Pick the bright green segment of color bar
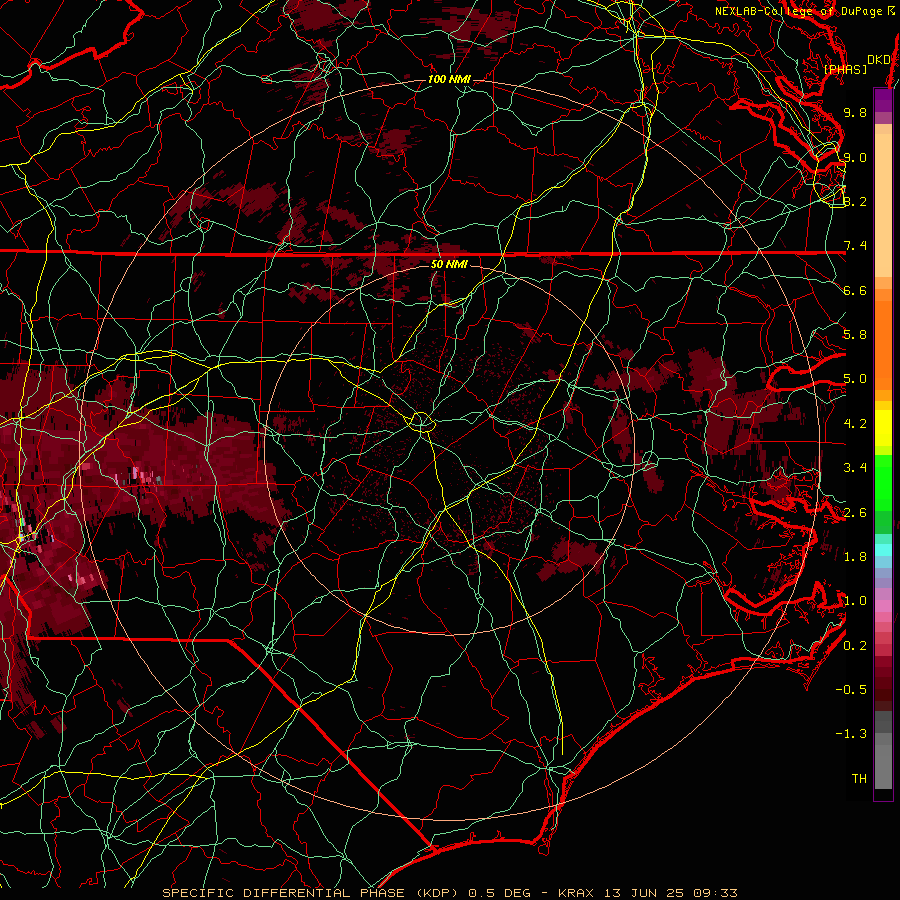900x900 pixels. pos(883,482)
